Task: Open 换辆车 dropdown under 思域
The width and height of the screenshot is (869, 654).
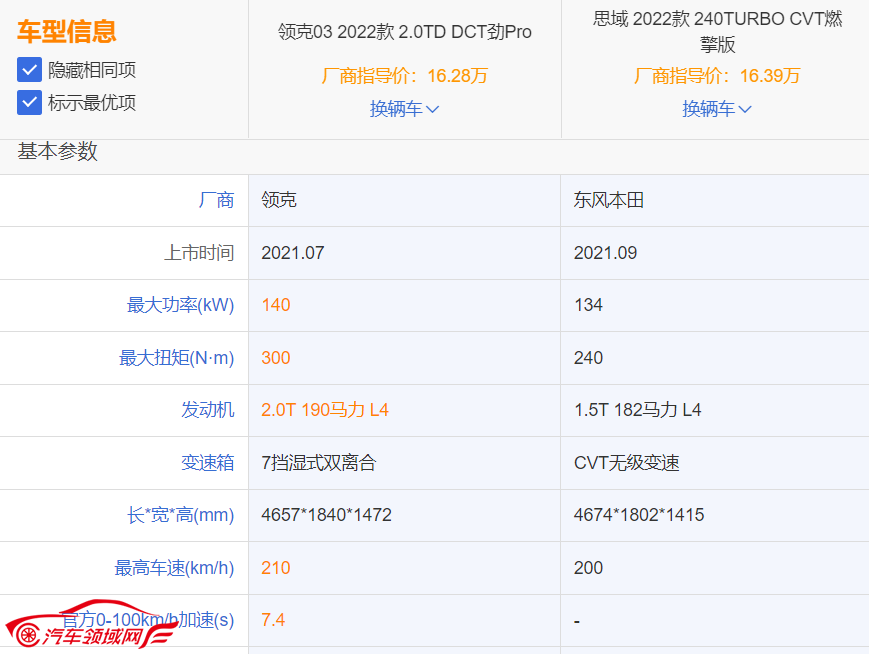Action: coord(717,109)
